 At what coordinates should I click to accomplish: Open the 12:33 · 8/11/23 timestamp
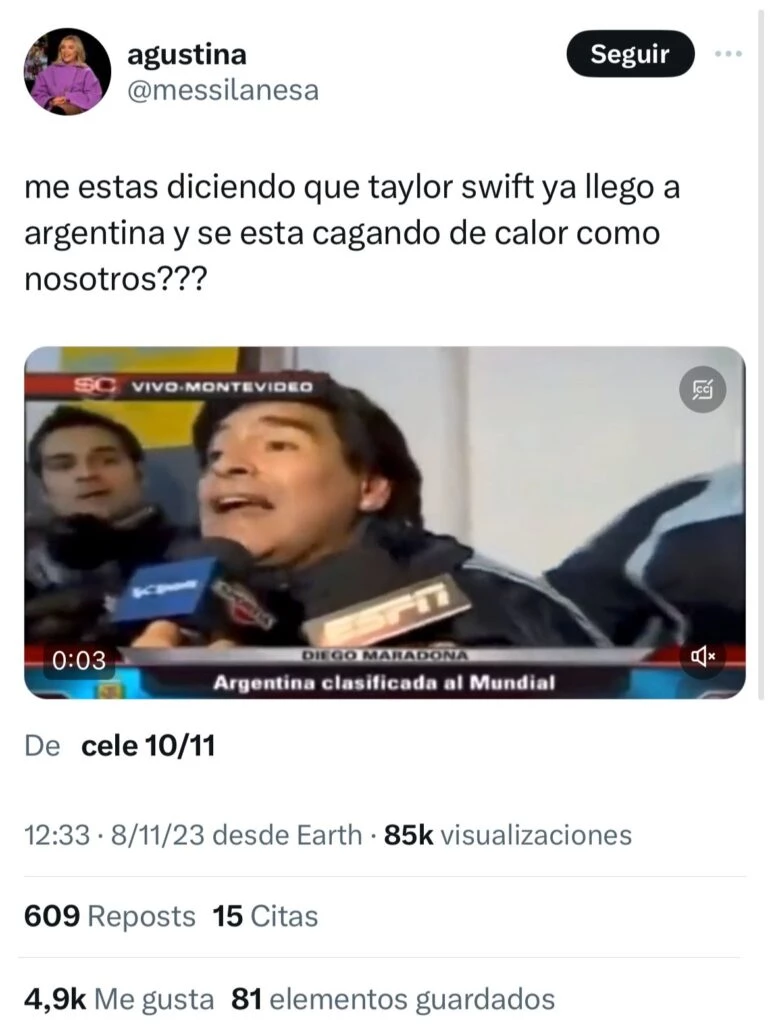(116, 835)
